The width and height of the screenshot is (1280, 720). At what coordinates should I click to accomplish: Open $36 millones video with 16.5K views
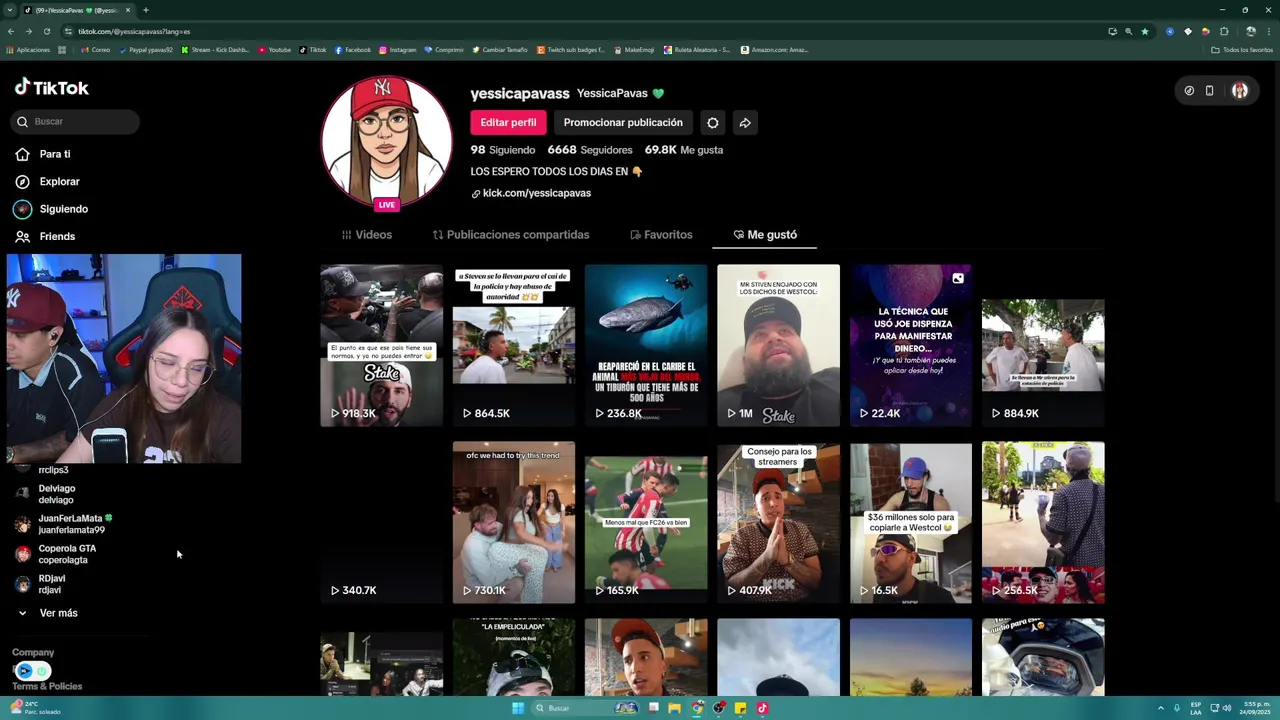[x=910, y=523]
